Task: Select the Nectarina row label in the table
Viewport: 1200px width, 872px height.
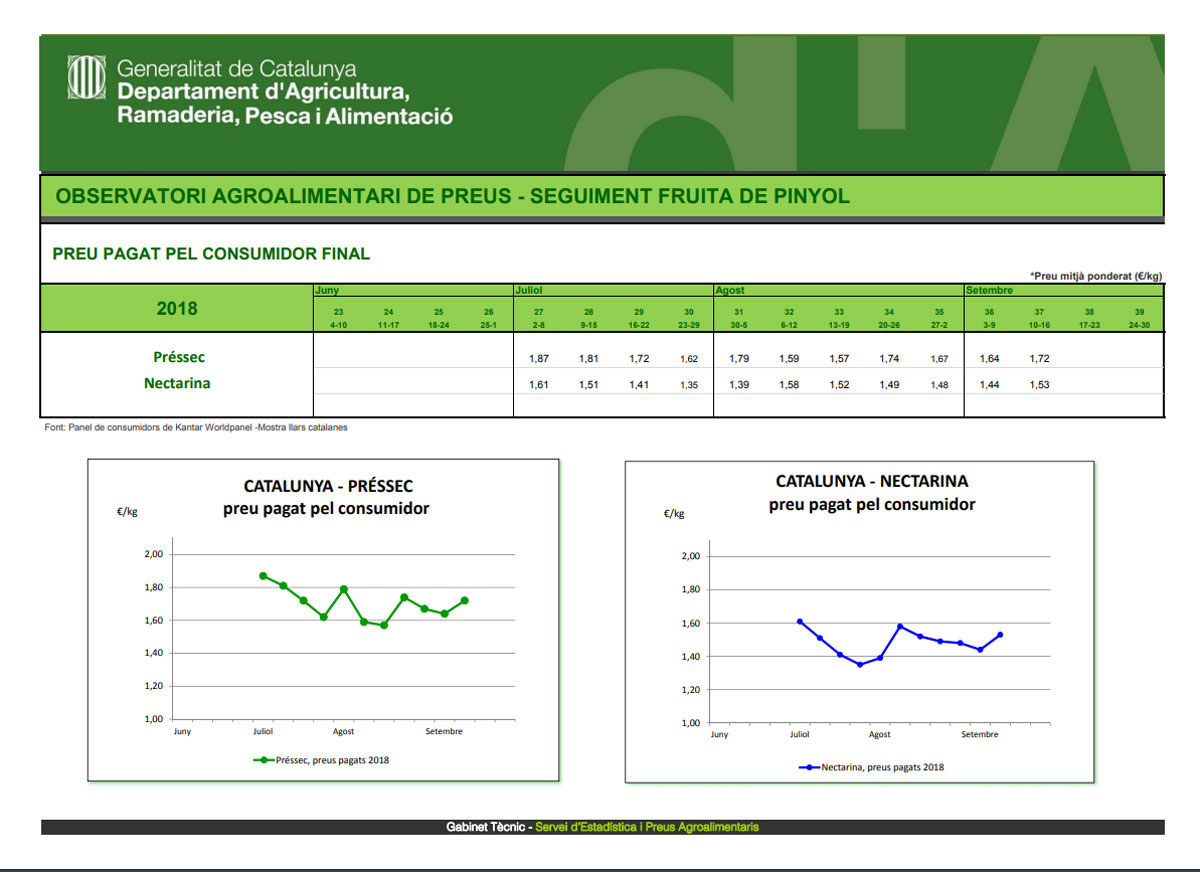Action: click(177, 383)
